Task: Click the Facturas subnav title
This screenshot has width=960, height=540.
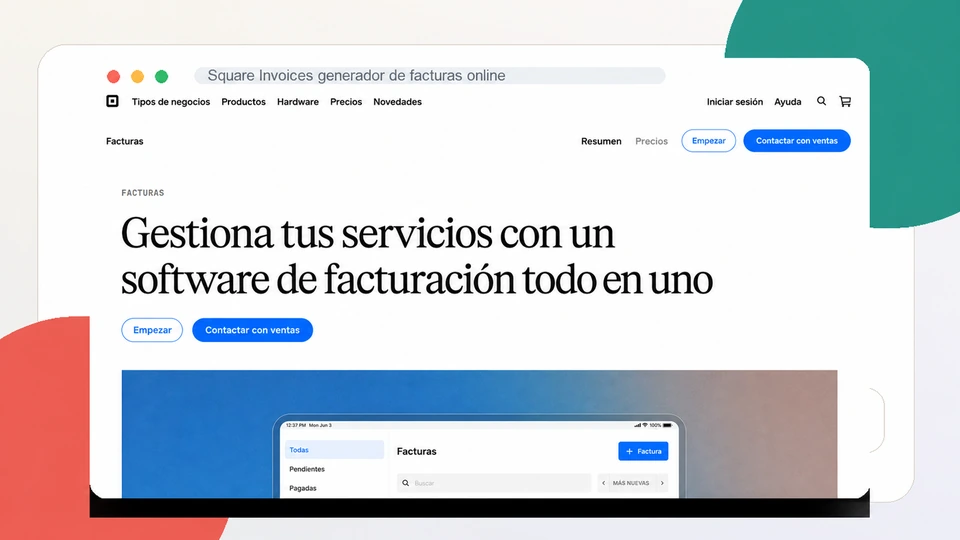Action: pos(124,141)
